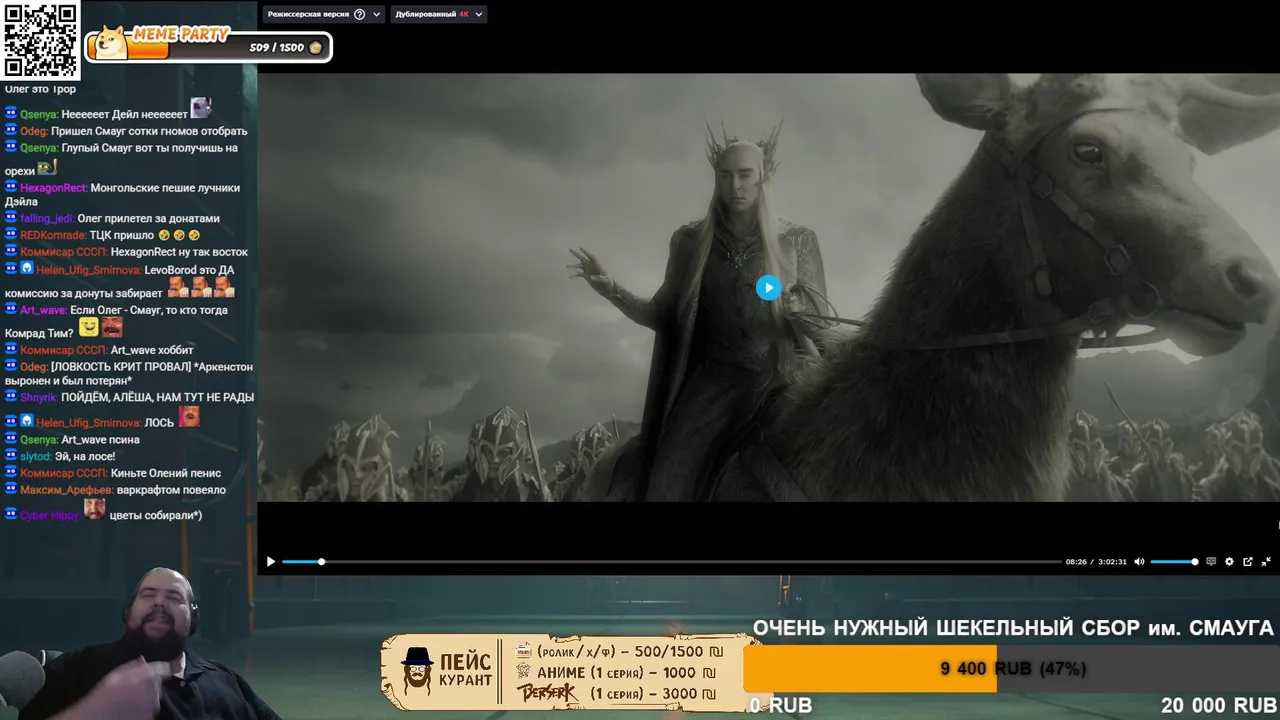The image size is (1280, 720).
Task: Select the chat username HexagonRect
Action: point(53,188)
